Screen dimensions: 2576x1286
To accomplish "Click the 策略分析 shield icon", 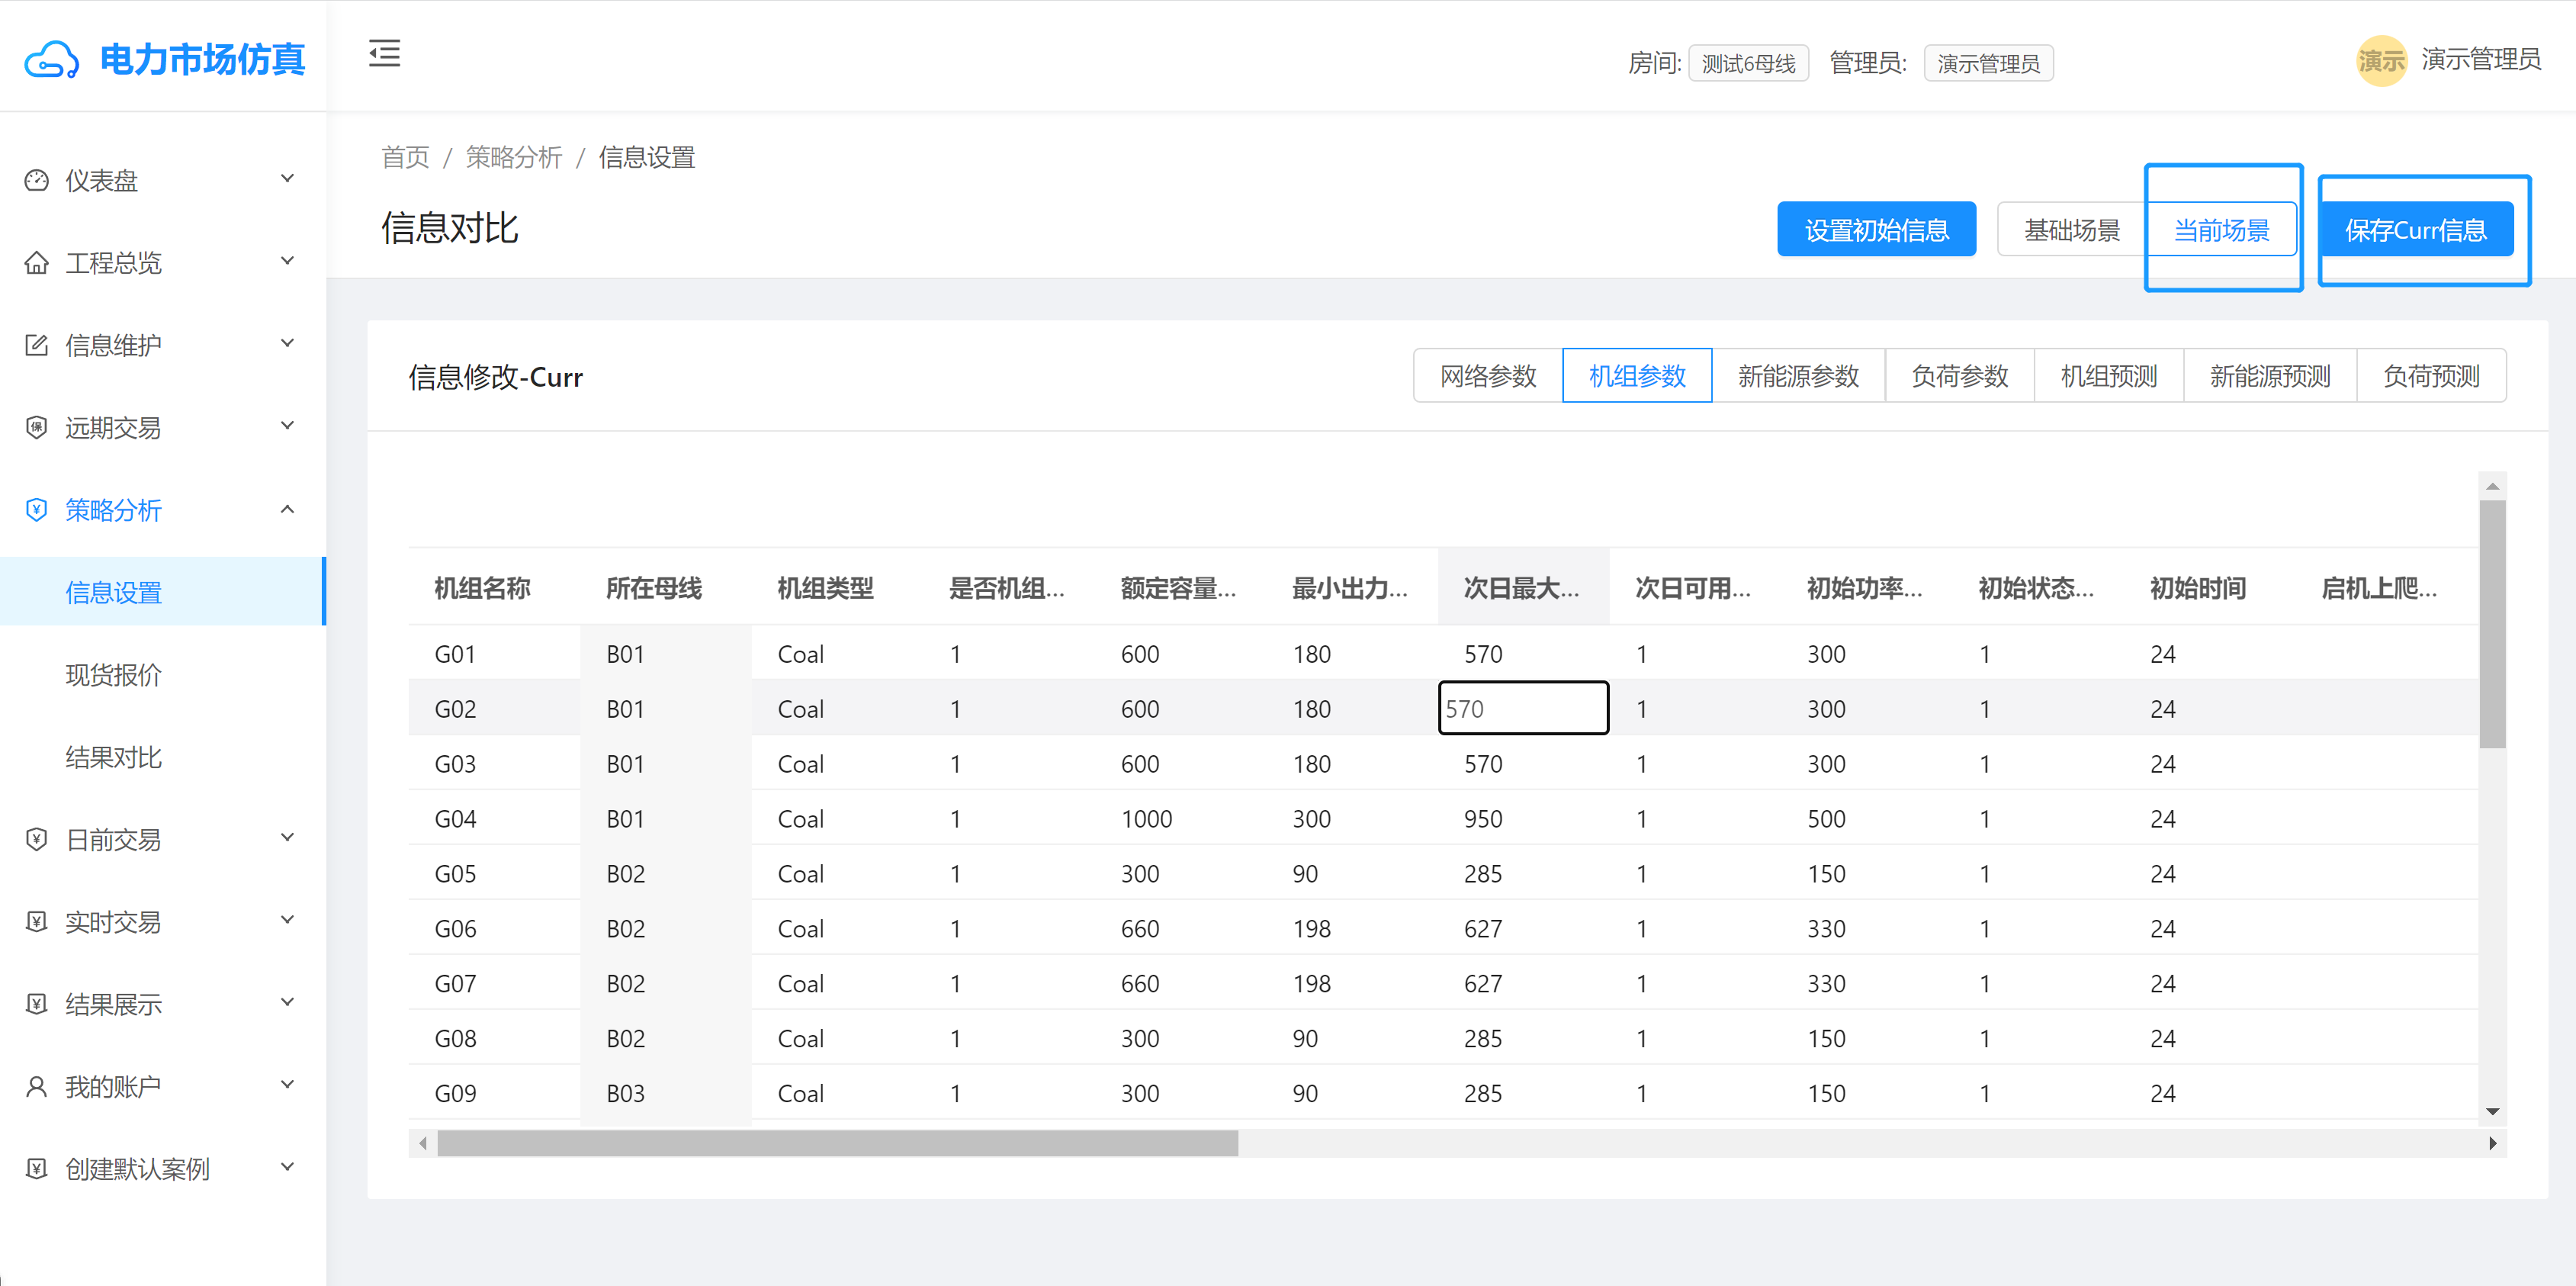I will [x=36, y=510].
